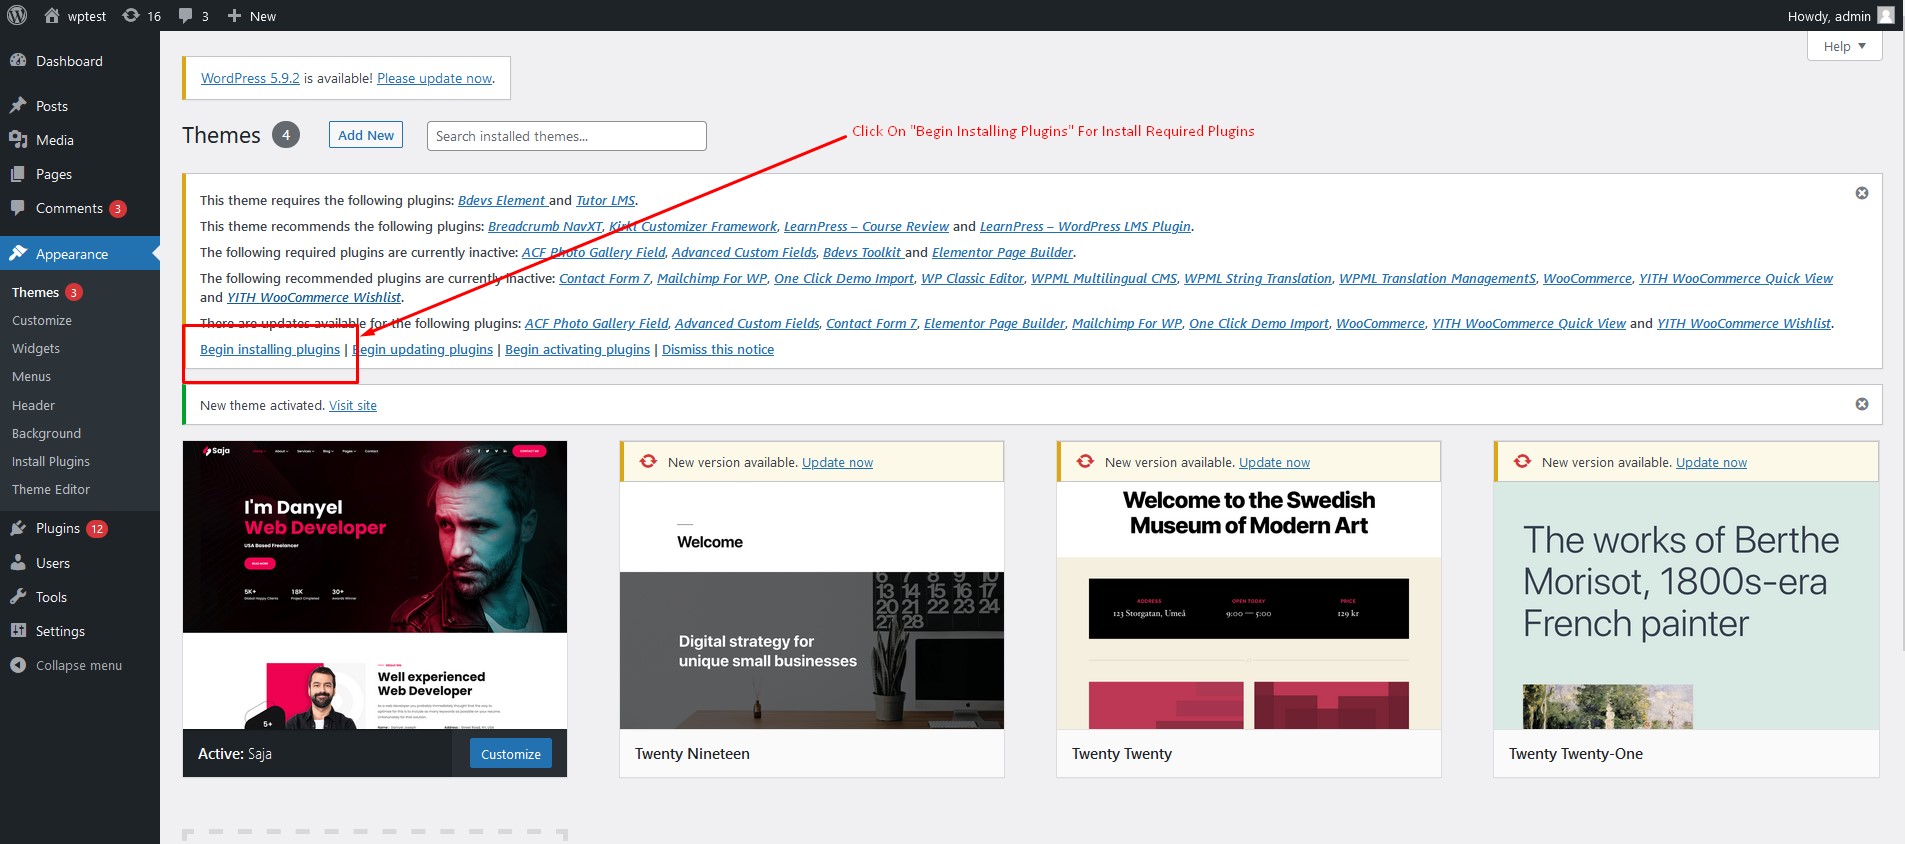
Task: Open the admin avatar profile
Action: point(1886,15)
